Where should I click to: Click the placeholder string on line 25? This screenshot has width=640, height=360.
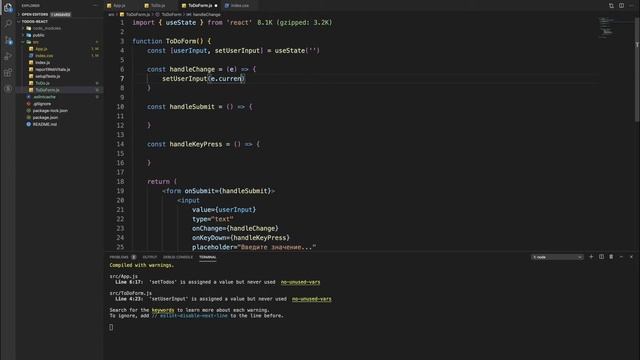pyautogui.click(x=276, y=247)
